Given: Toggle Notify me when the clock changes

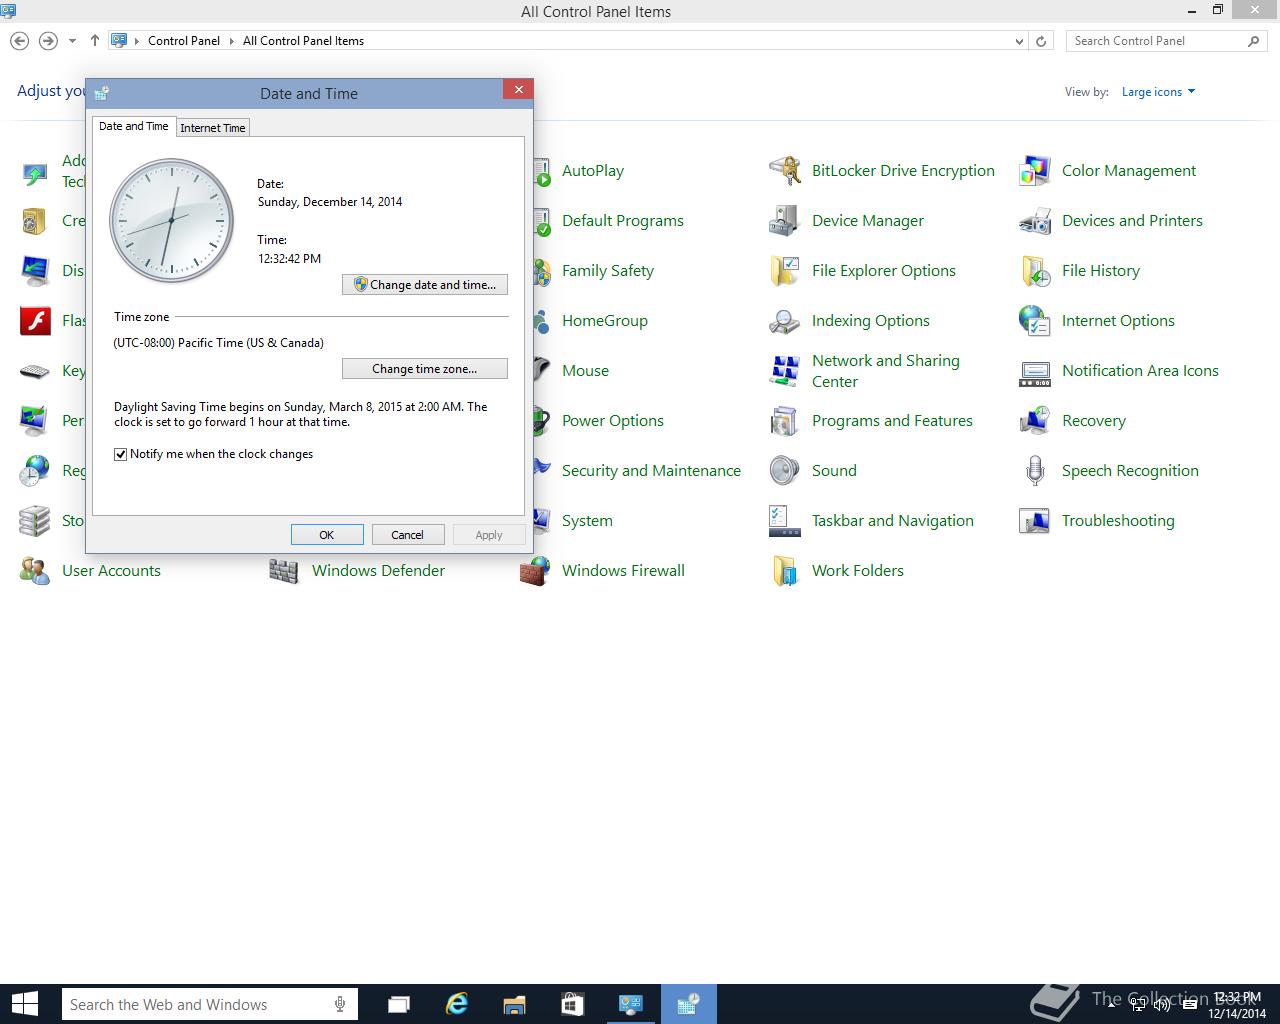Looking at the screenshot, I should 121,454.
